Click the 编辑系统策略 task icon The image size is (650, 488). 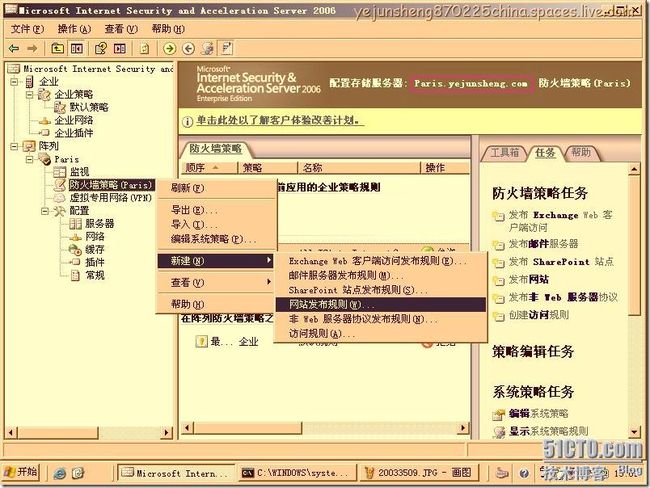point(499,414)
